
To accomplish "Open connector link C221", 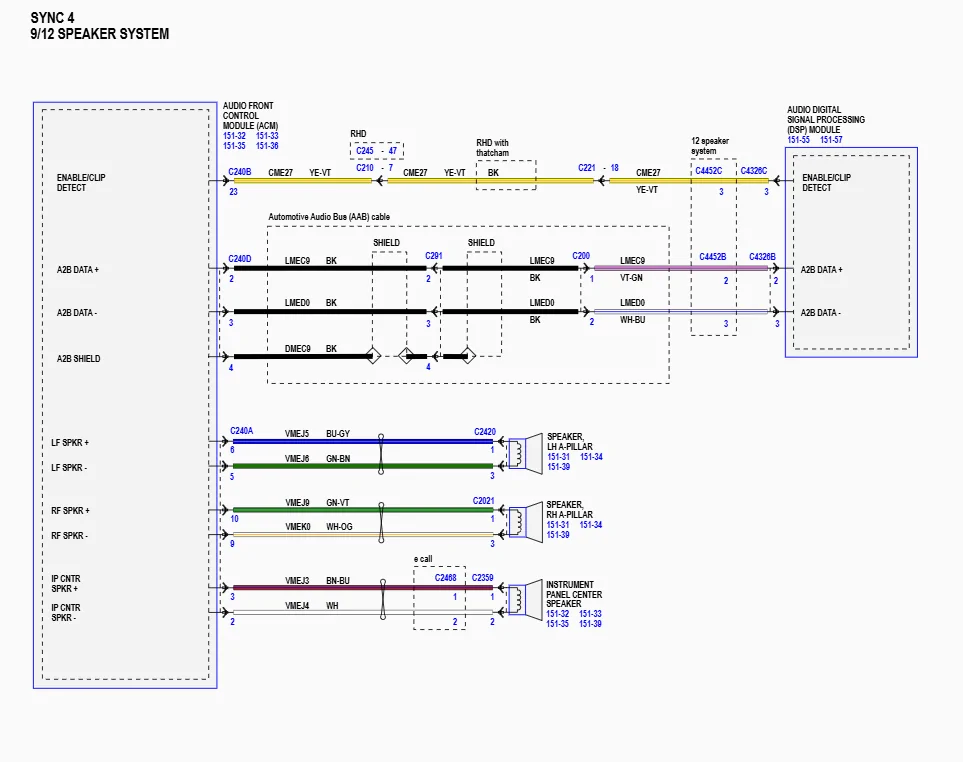I will click(587, 168).
